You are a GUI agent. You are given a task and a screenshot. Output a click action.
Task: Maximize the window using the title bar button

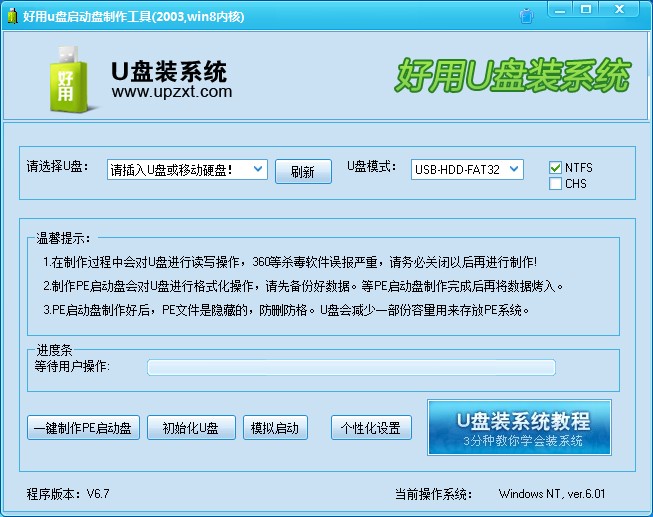[x=588, y=10]
